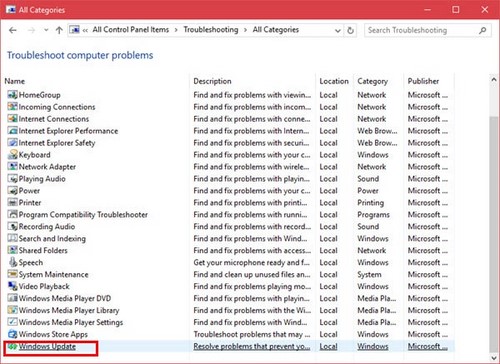The height and width of the screenshot is (364, 500).
Task: Click the System Maintenance icon
Action: [x=12, y=274]
